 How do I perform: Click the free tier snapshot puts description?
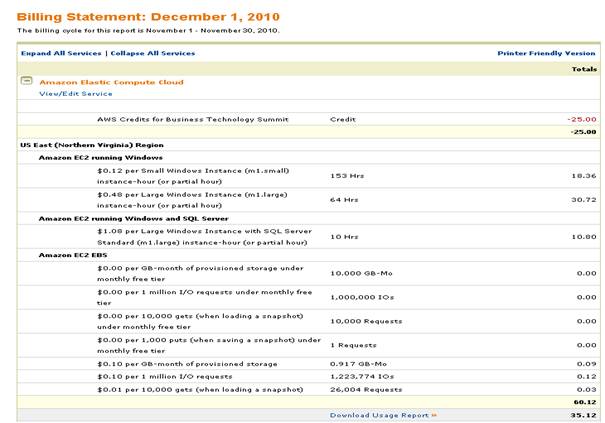pyautogui.click(x=209, y=345)
